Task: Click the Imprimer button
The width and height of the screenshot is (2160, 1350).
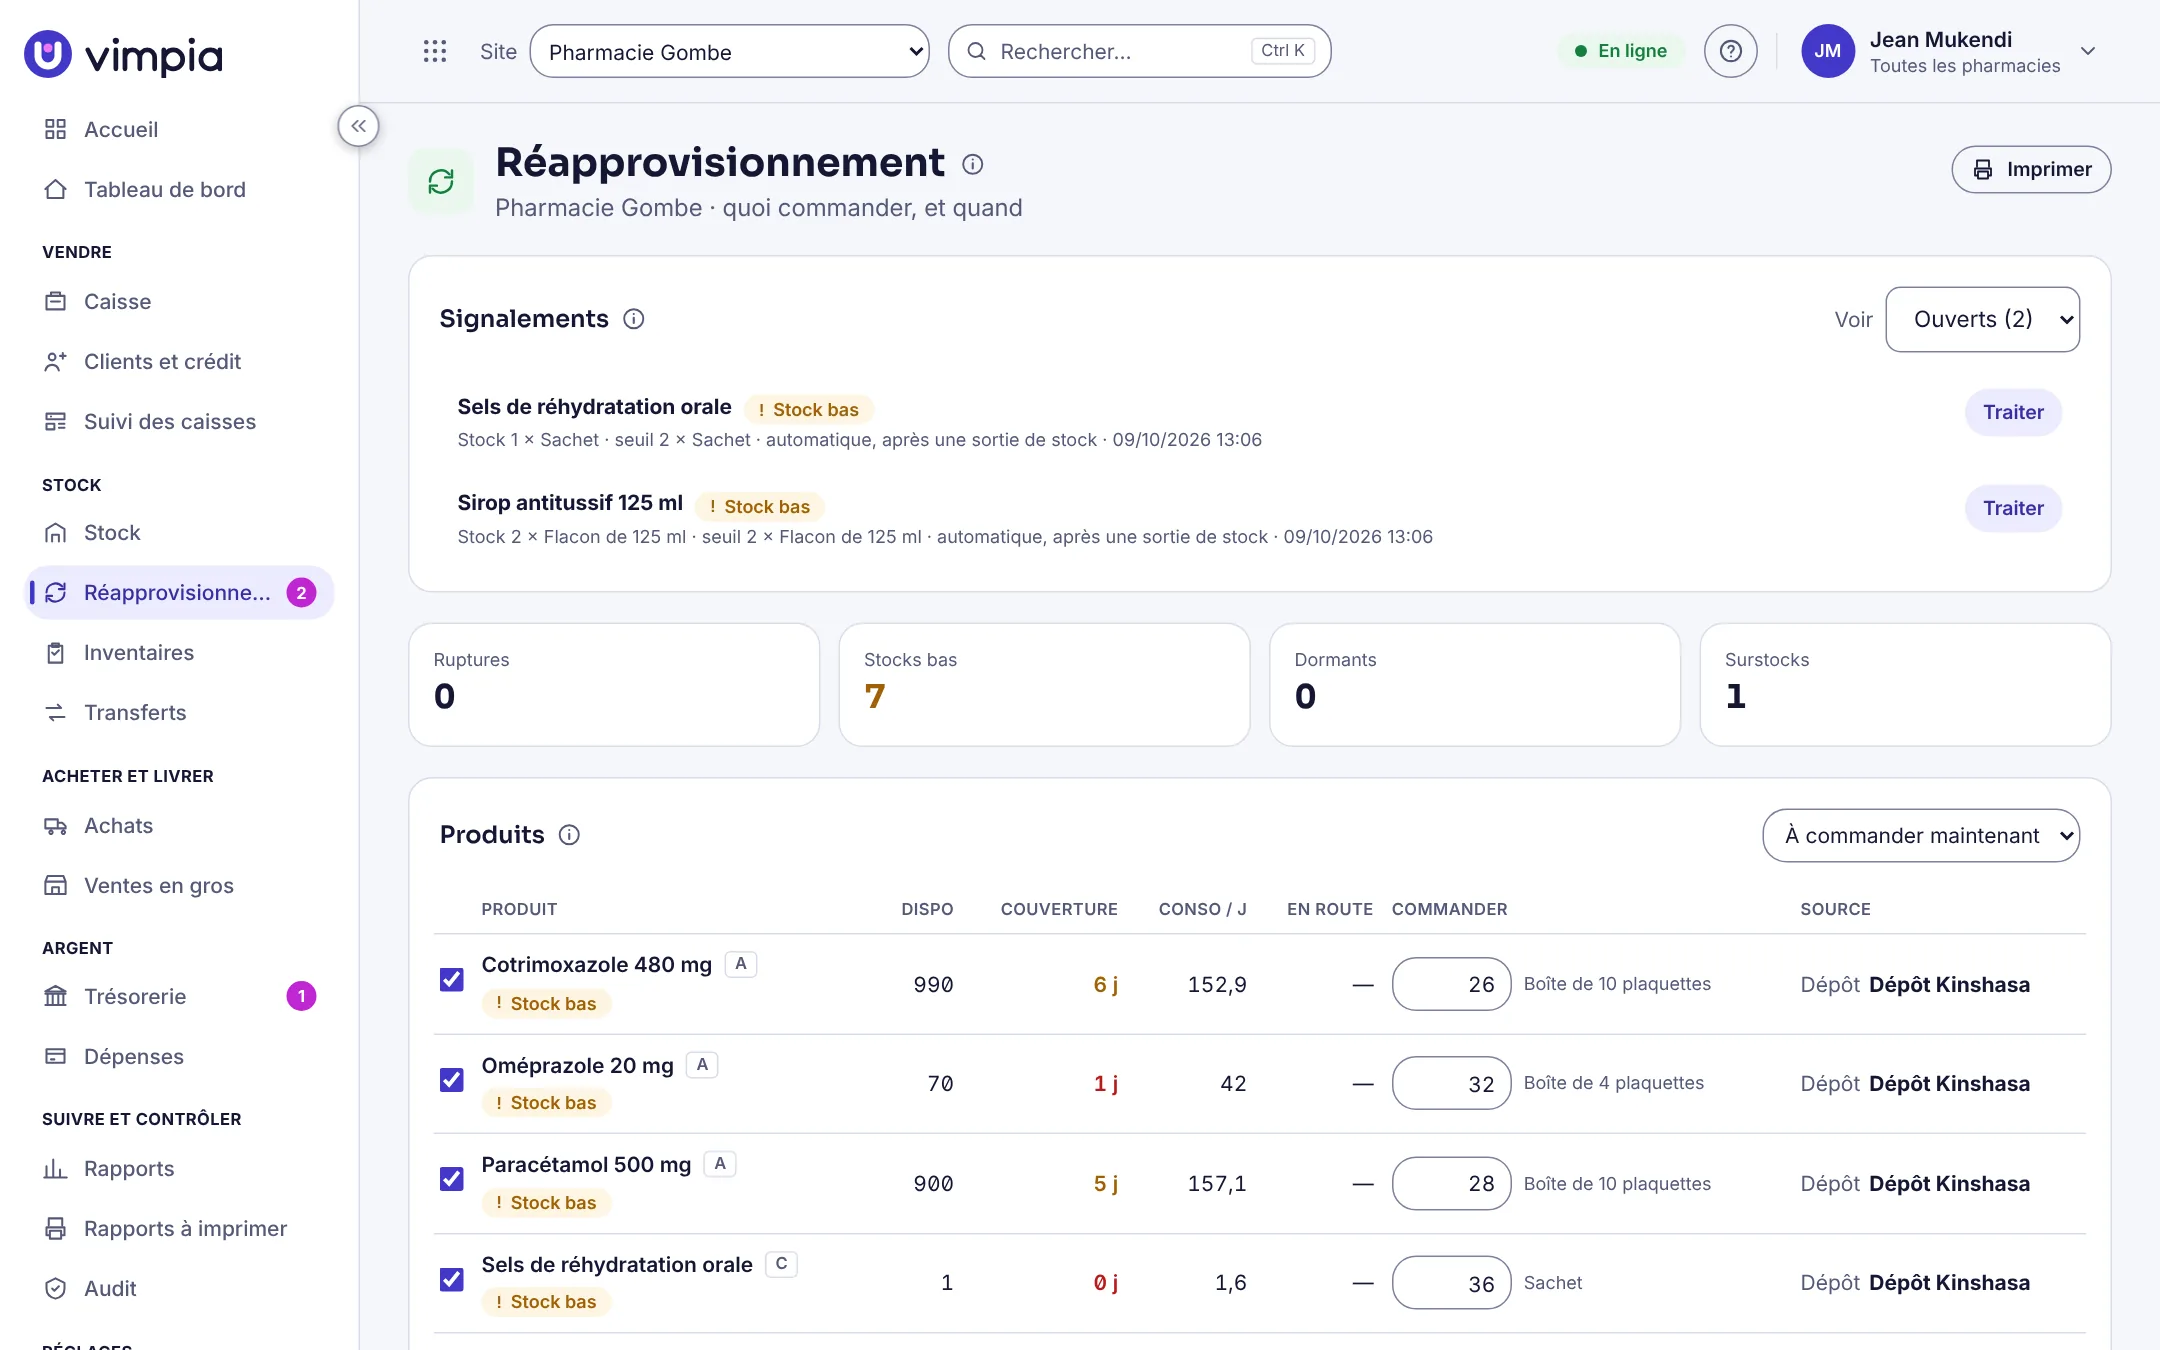Action: tap(2031, 169)
